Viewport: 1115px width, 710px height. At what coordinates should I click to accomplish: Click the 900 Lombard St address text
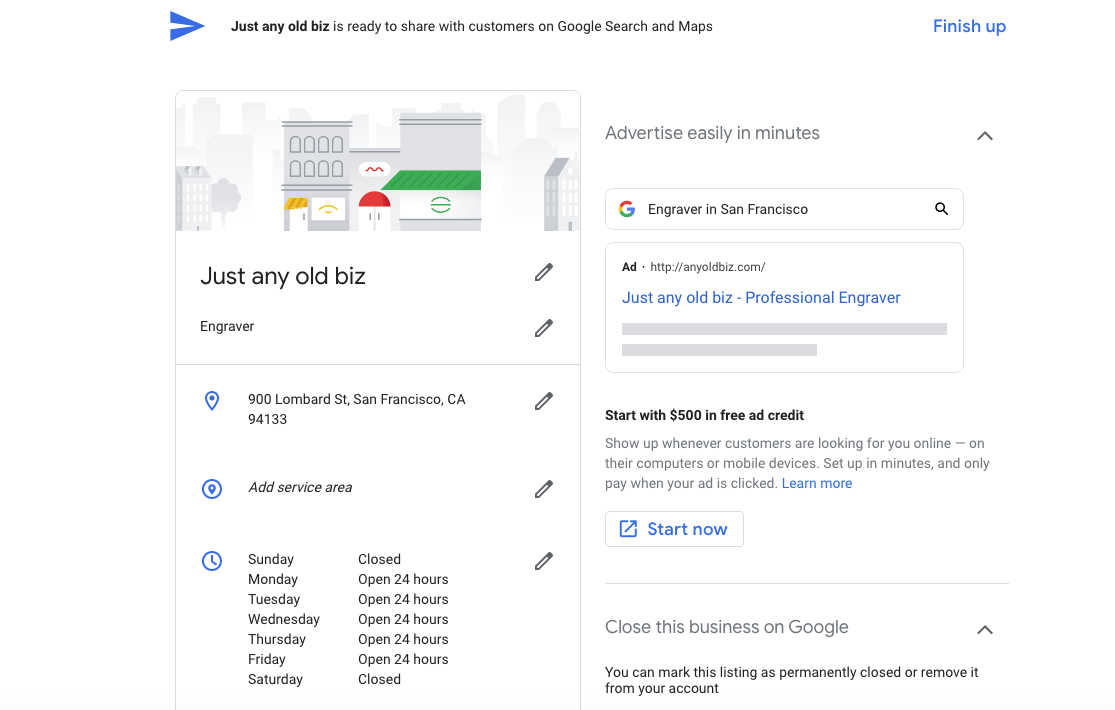point(356,409)
